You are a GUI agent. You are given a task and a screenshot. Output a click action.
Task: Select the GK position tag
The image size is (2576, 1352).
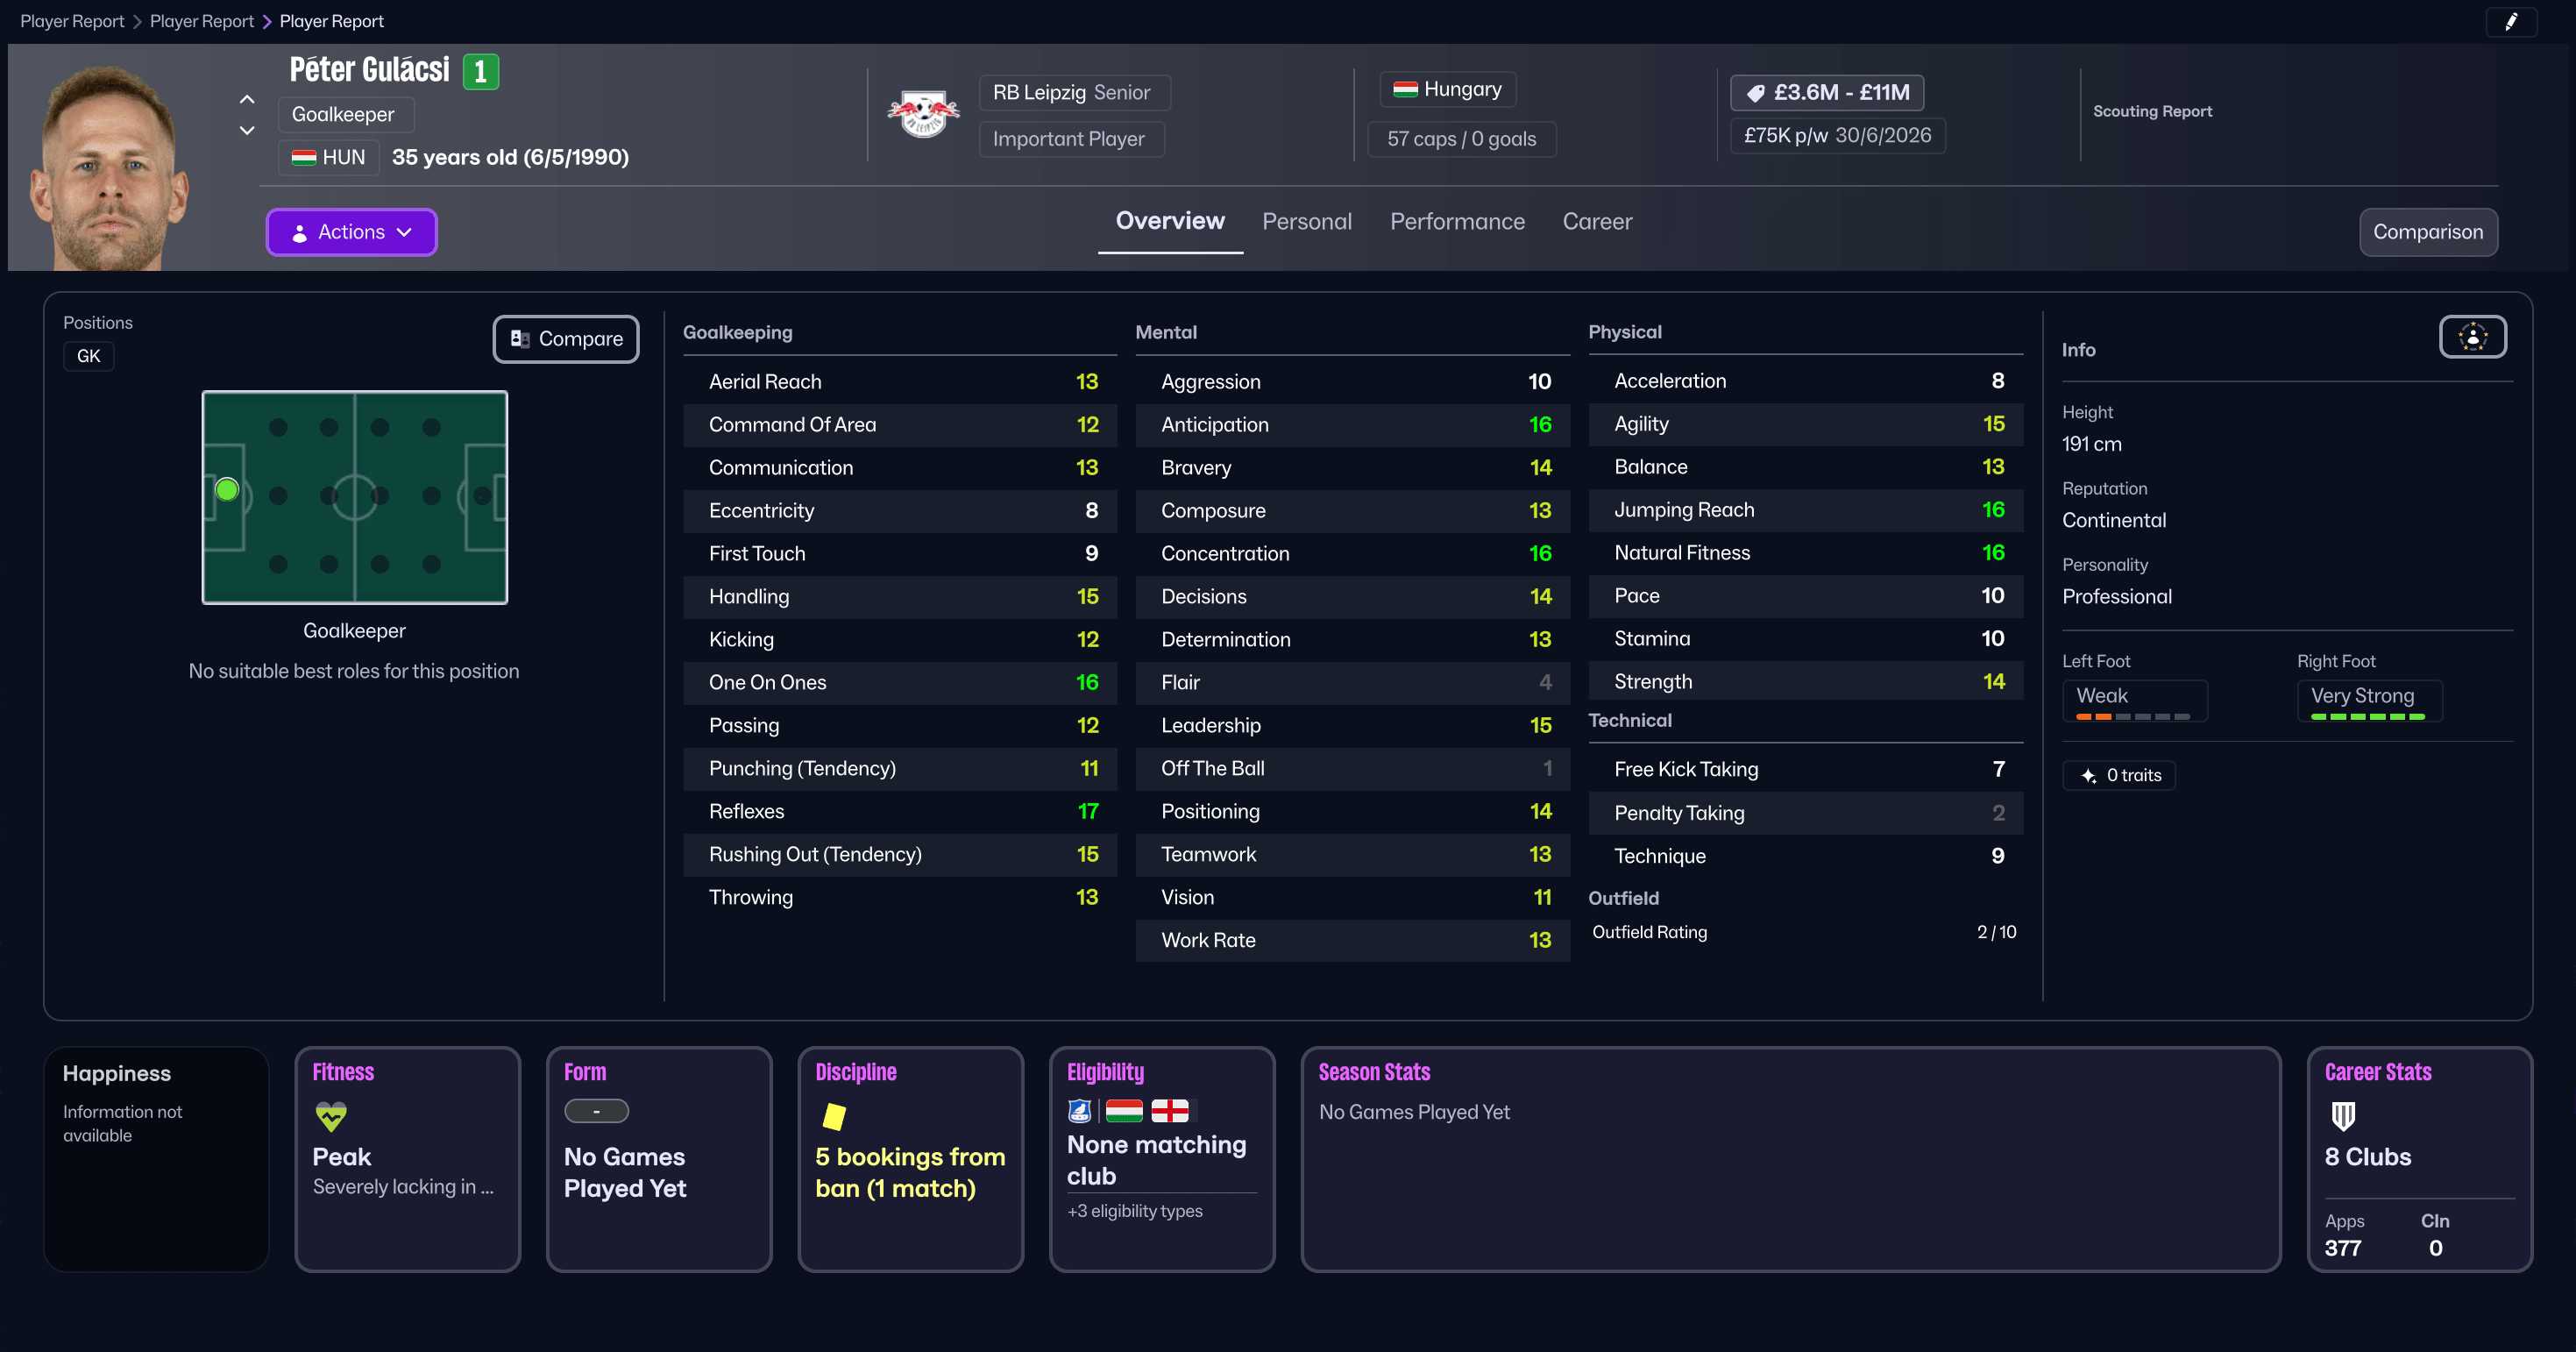point(88,355)
